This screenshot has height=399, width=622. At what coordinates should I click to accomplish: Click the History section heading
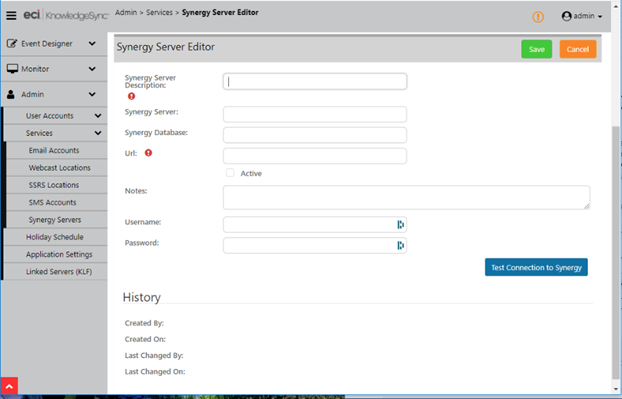(x=142, y=297)
